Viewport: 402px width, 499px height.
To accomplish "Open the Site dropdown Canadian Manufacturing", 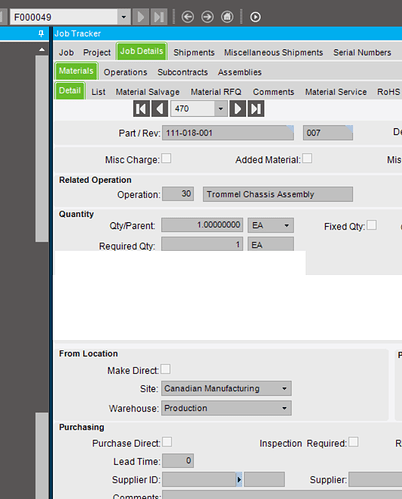I will pos(226,389).
